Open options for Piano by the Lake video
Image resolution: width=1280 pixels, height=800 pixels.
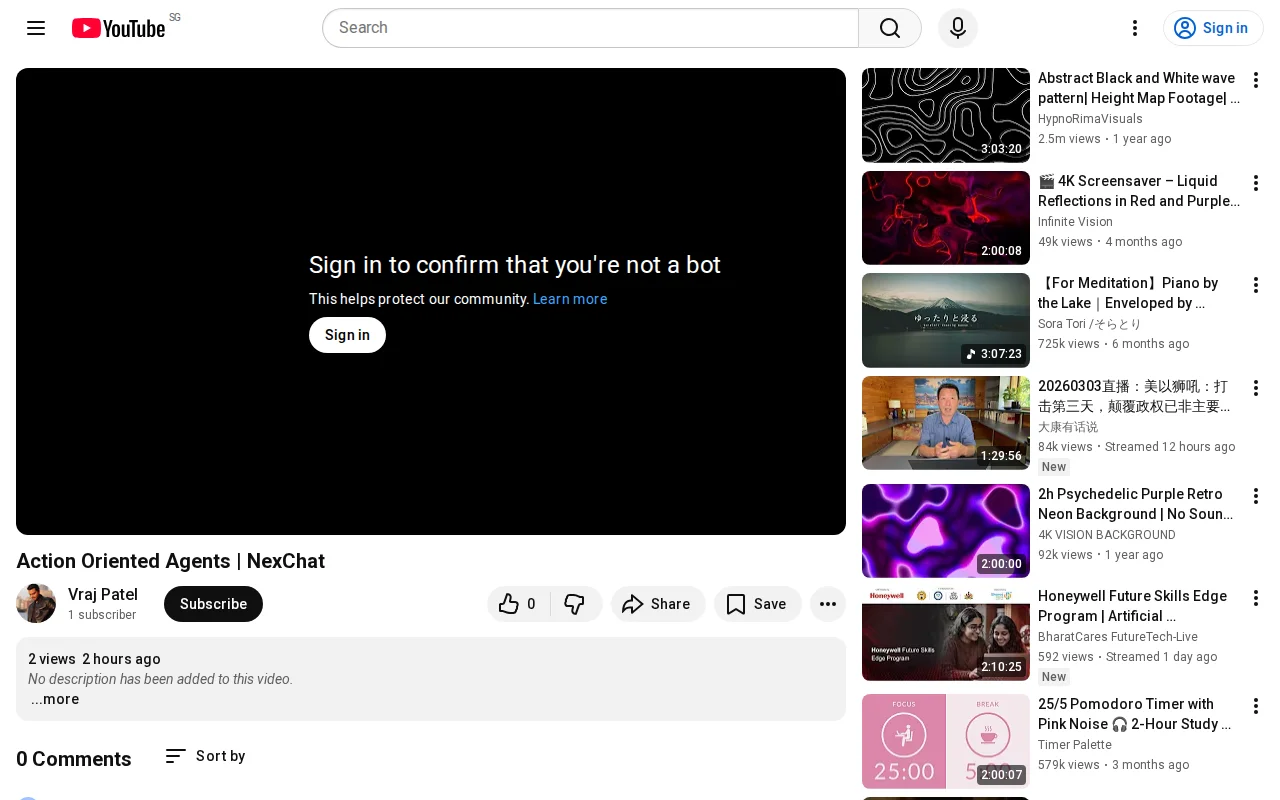click(1256, 285)
